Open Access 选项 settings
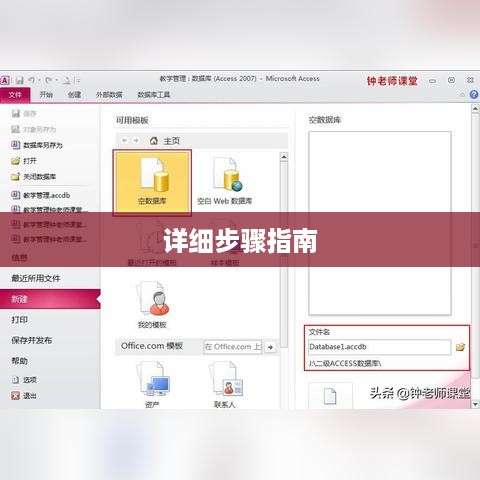480x480 pixels. (24, 380)
